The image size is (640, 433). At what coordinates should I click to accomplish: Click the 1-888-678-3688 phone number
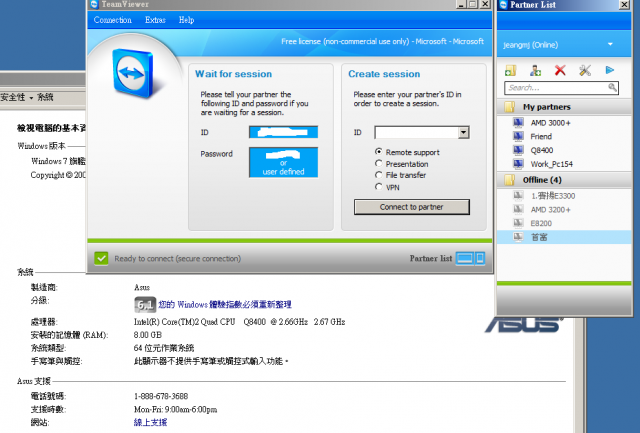[161, 396]
